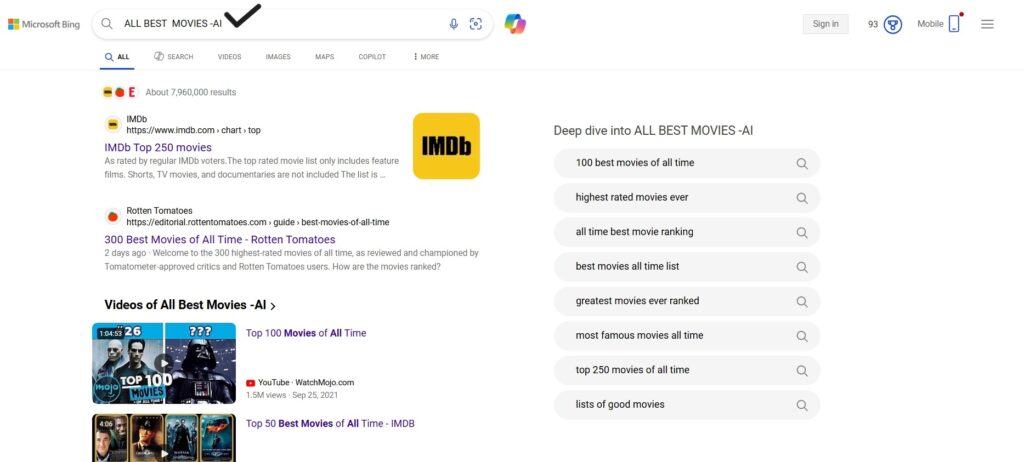Open the hamburger settings menu
Image resolution: width=1024 pixels, height=462 pixels.
[987, 24]
